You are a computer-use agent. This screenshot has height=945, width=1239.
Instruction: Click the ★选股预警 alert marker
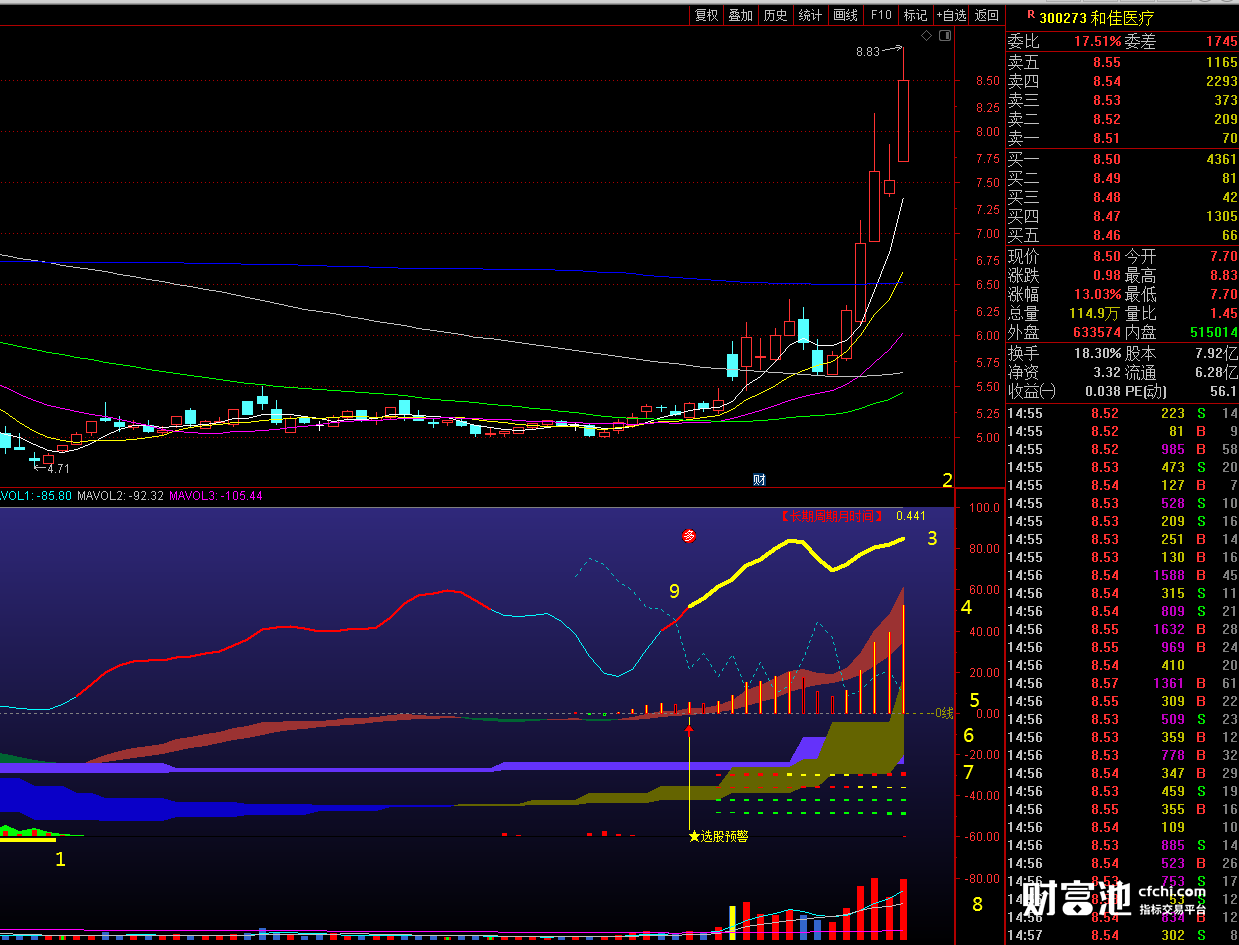[718, 836]
